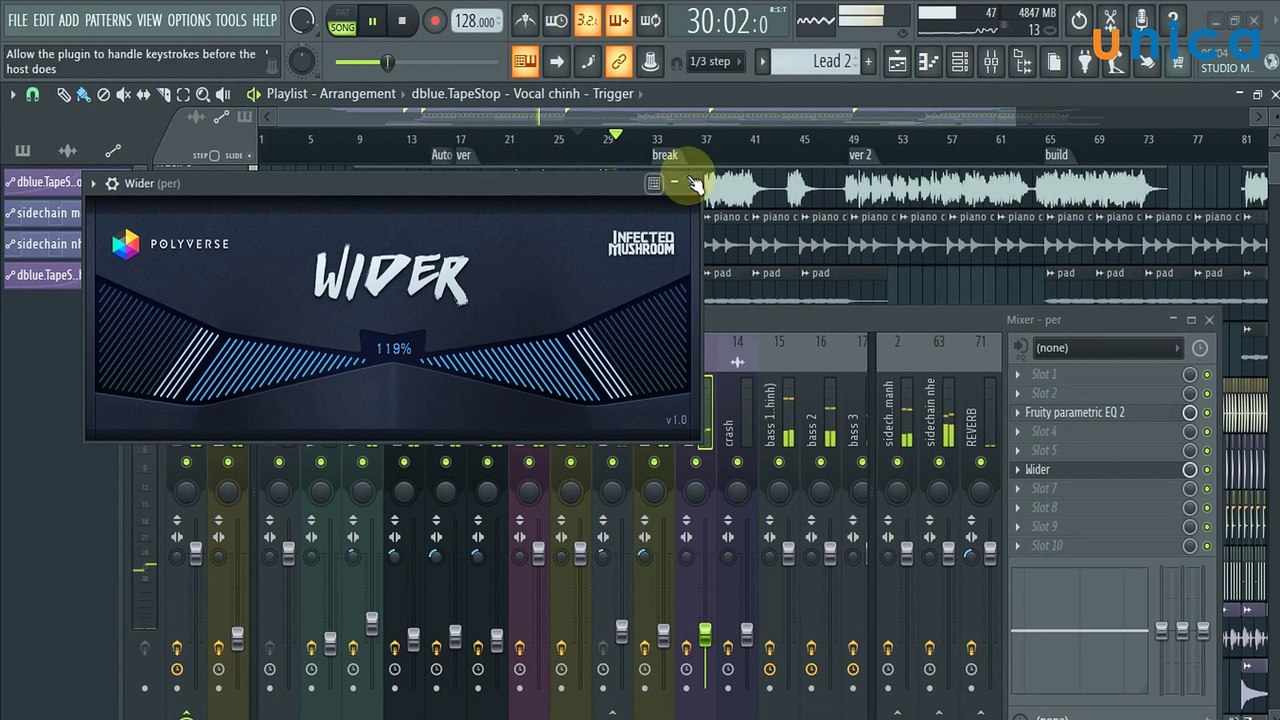1280x720 pixels.
Task: Expand the Slot 10 arrow in mixer
Action: (1019, 545)
